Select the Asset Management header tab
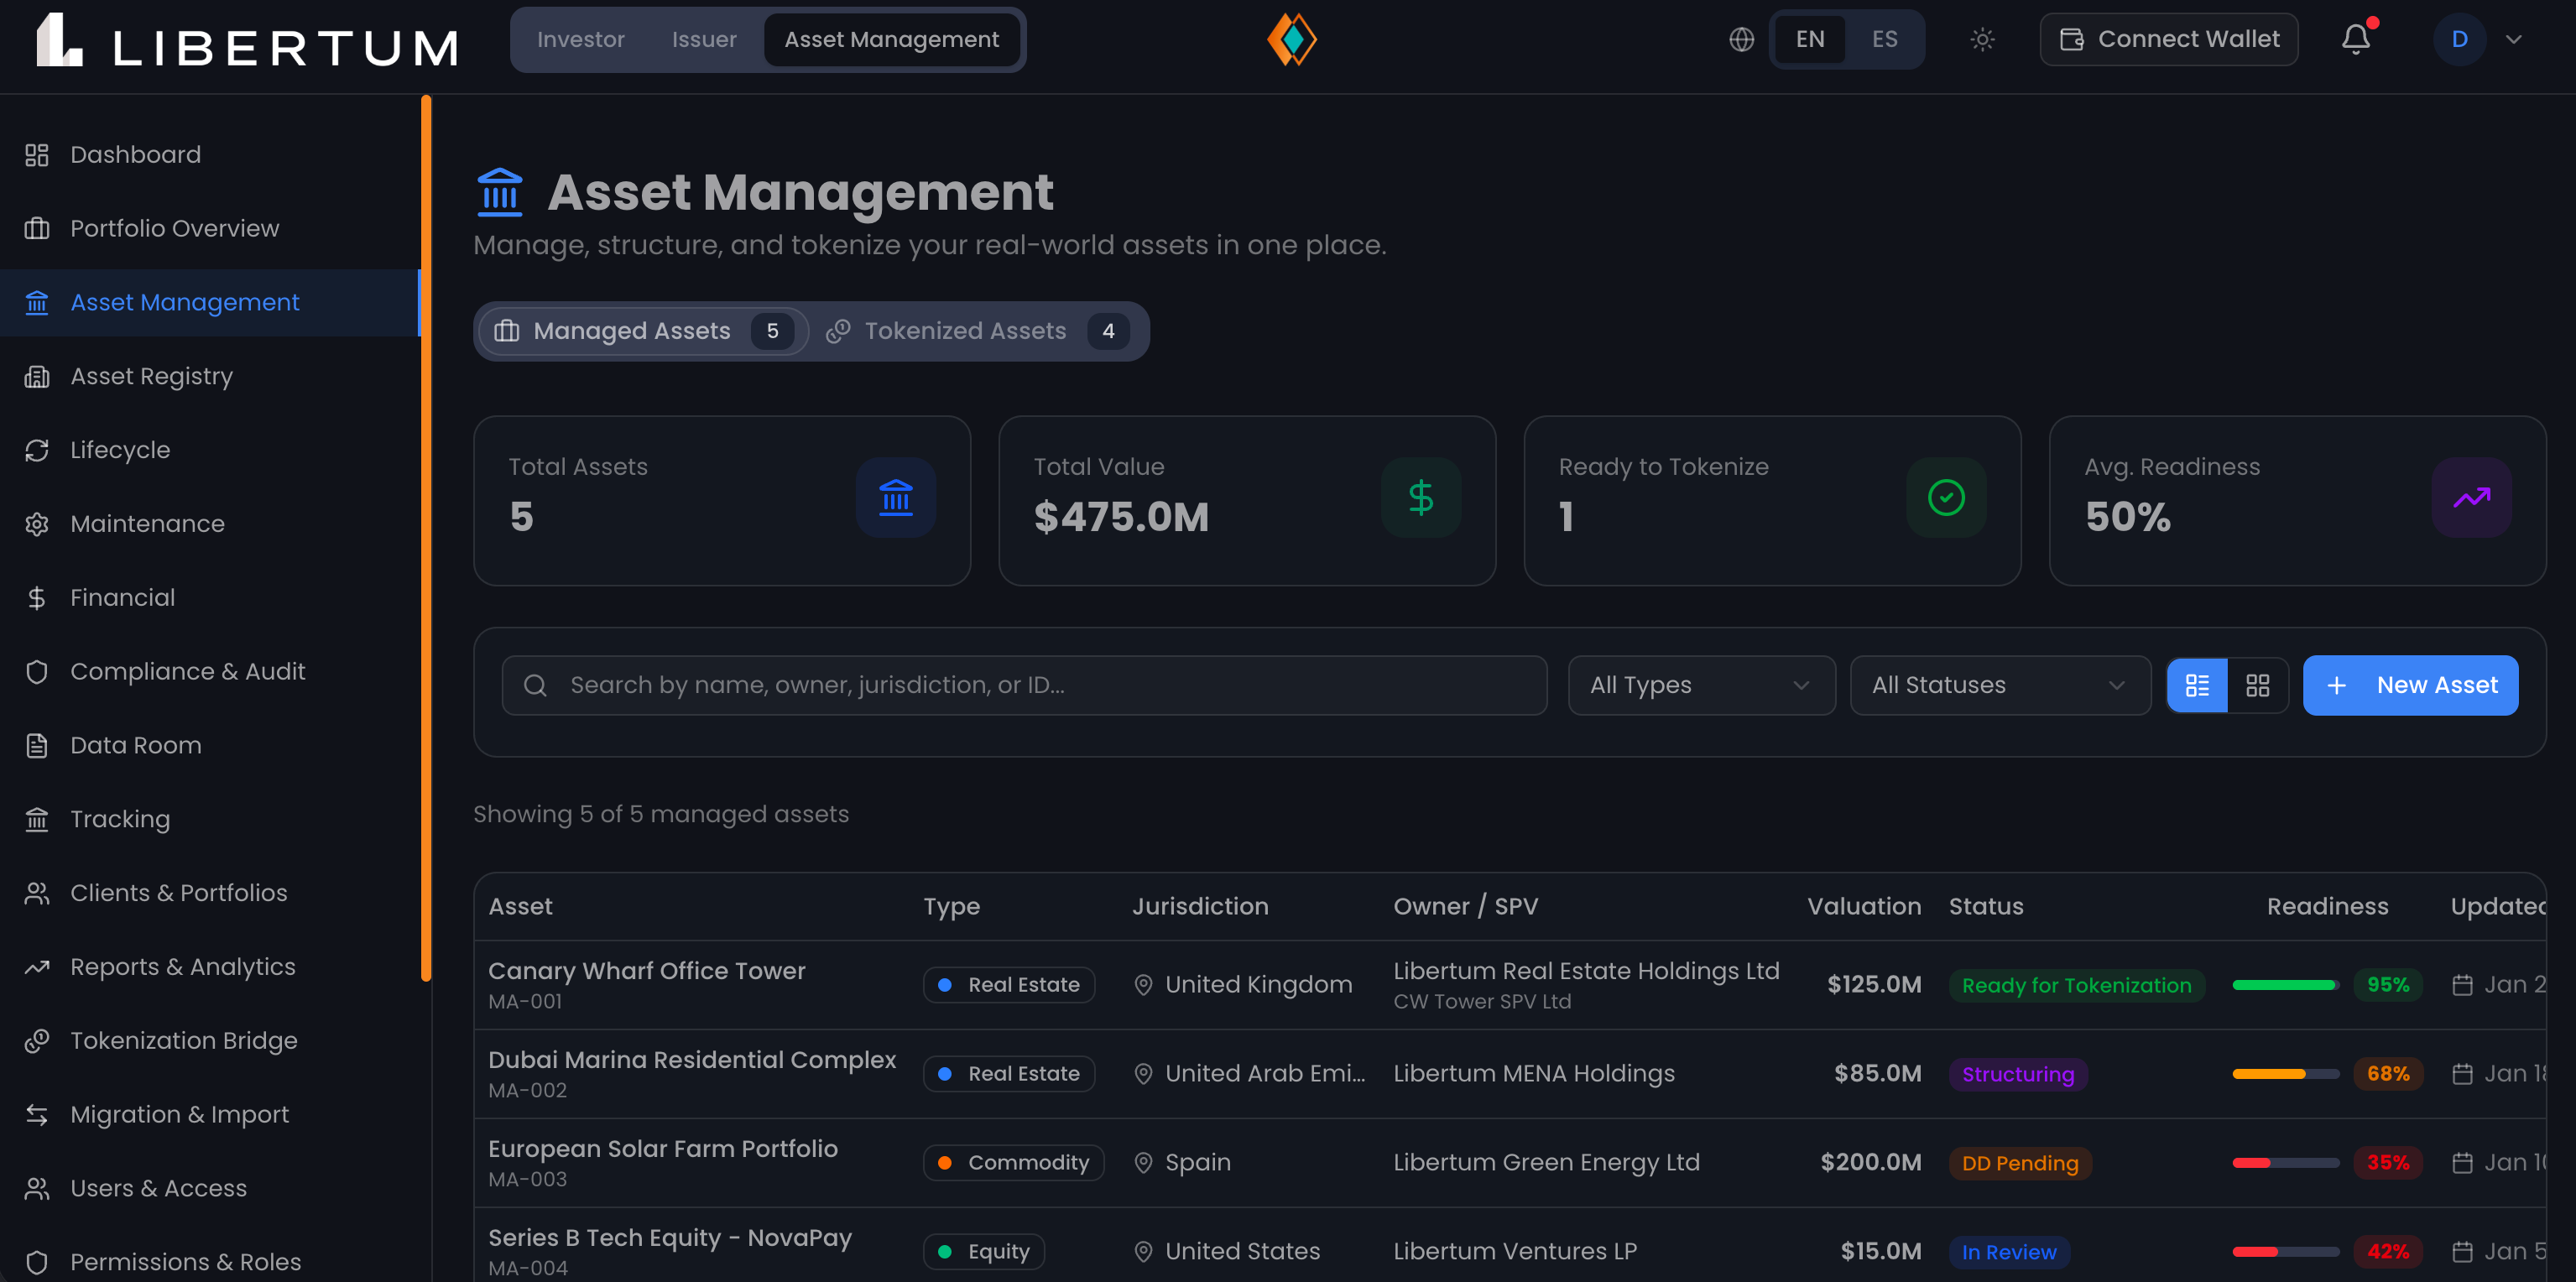Screen dimensions: 2576x1282 891,40
